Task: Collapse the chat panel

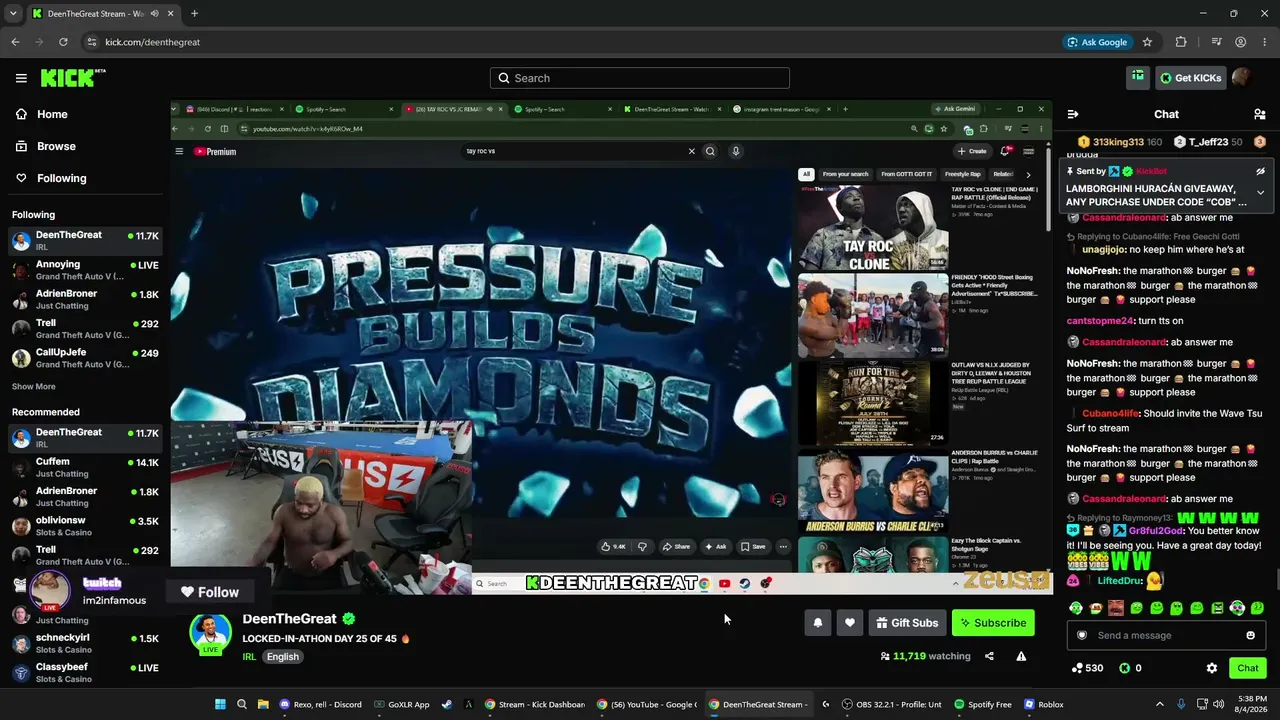Action: click(x=1072, y=114)
